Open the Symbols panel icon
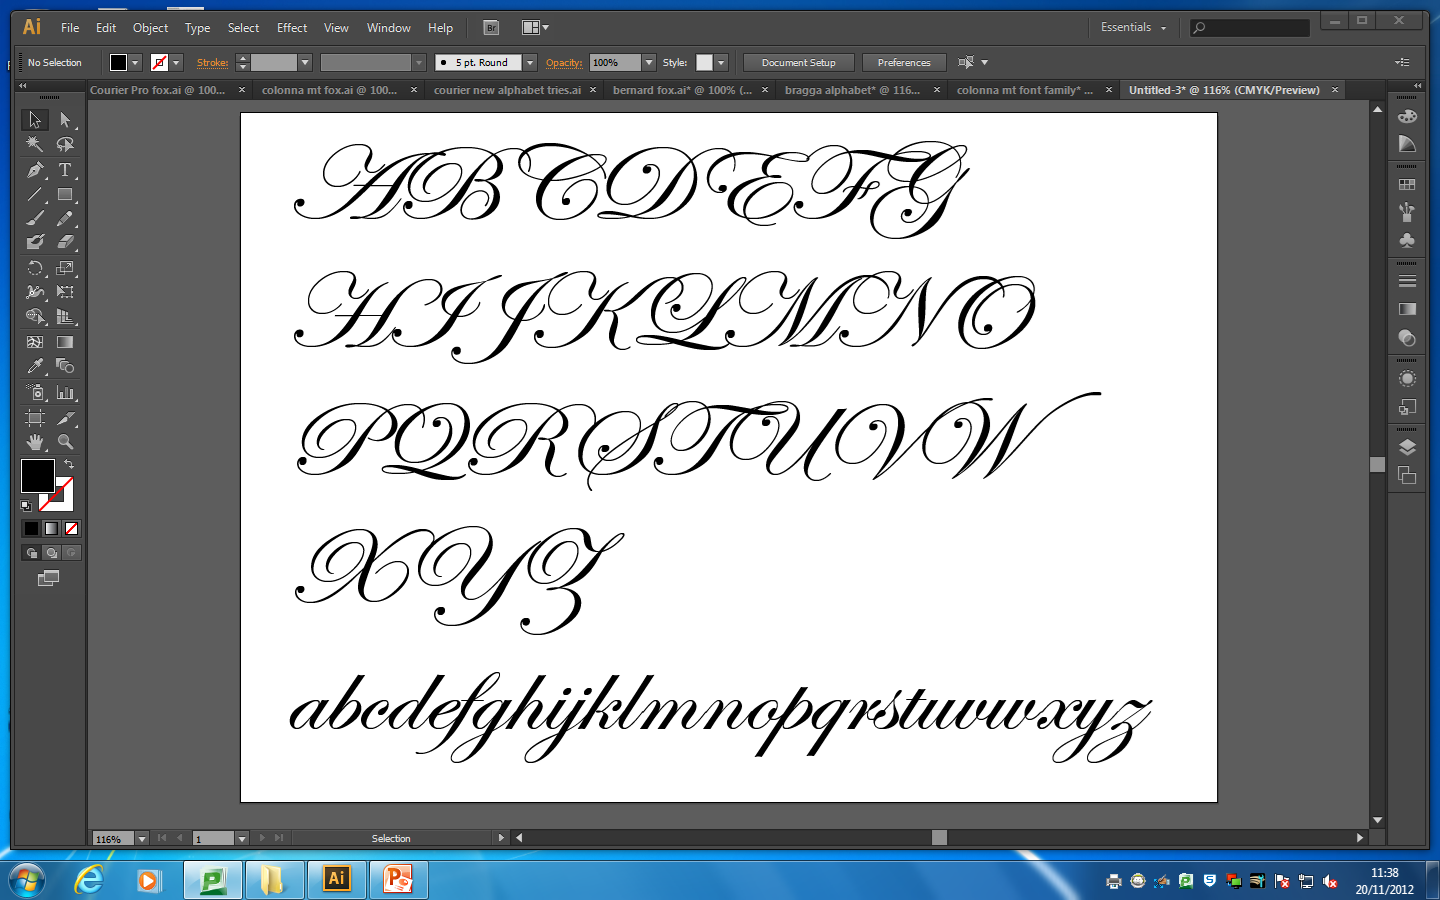Viewport: 1440px width, 900px height. tap(1407, 240)
